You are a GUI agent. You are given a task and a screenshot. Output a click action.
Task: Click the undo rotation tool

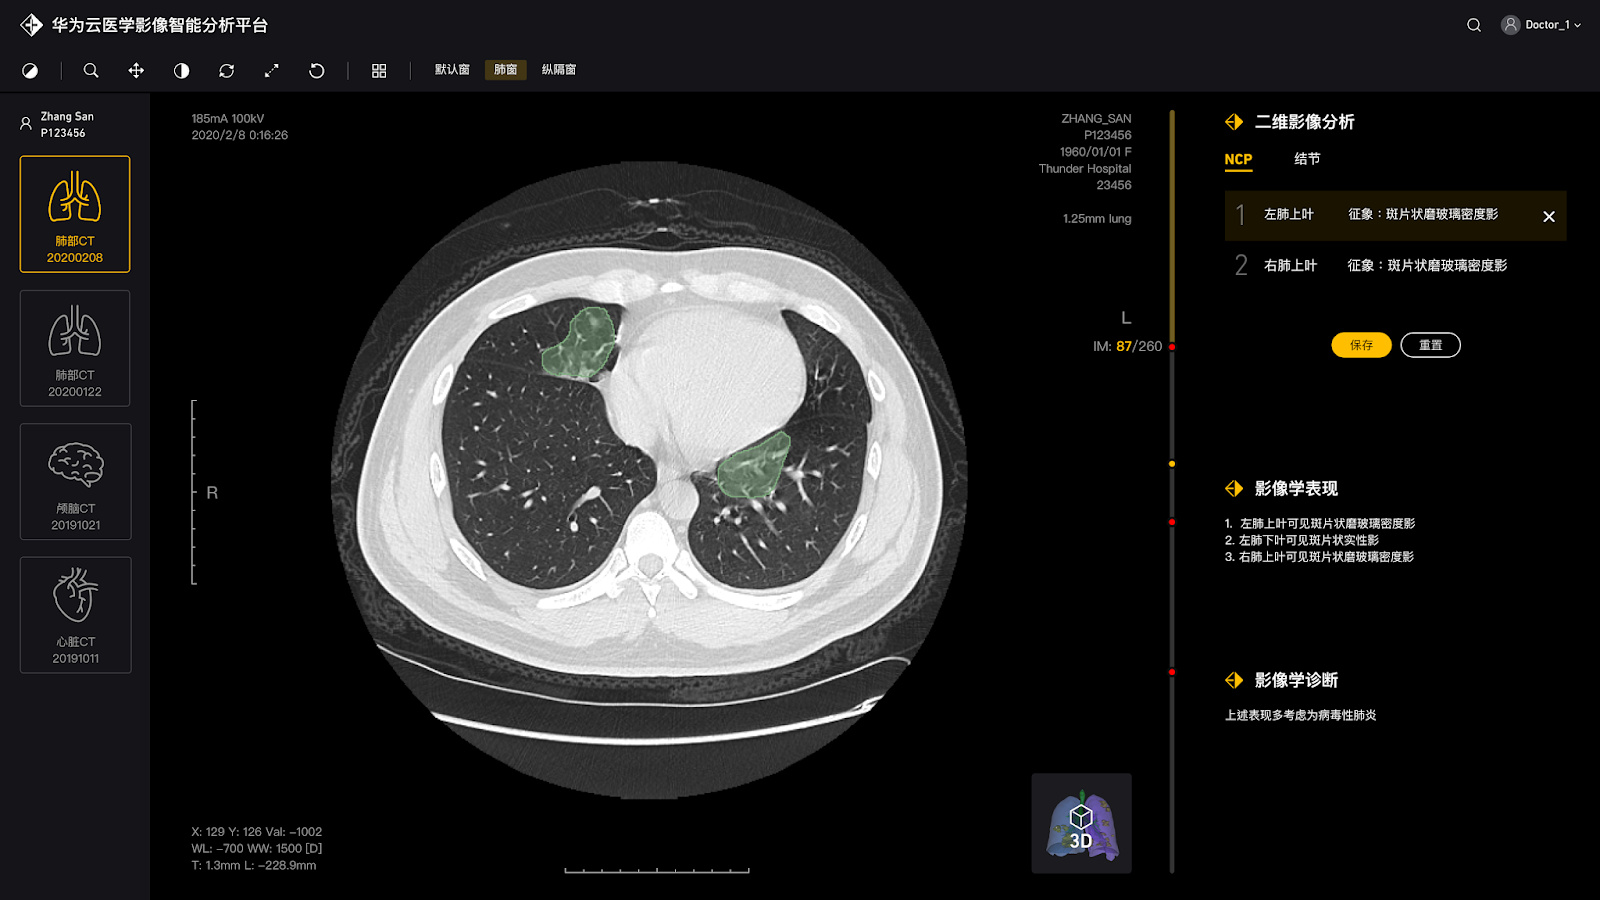pyautogui.click(x=316, y=71)
